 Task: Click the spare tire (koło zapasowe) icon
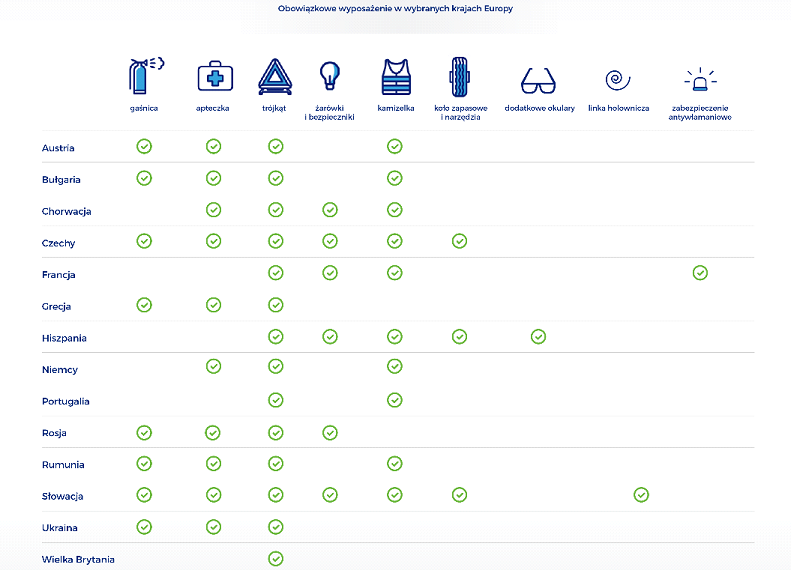459,77
